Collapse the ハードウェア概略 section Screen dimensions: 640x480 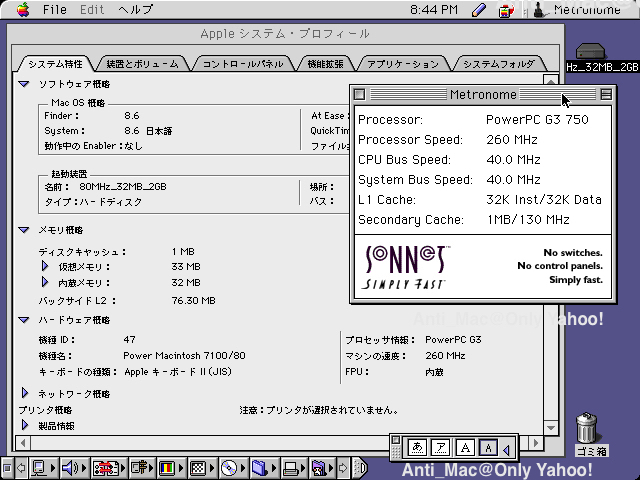24,320
